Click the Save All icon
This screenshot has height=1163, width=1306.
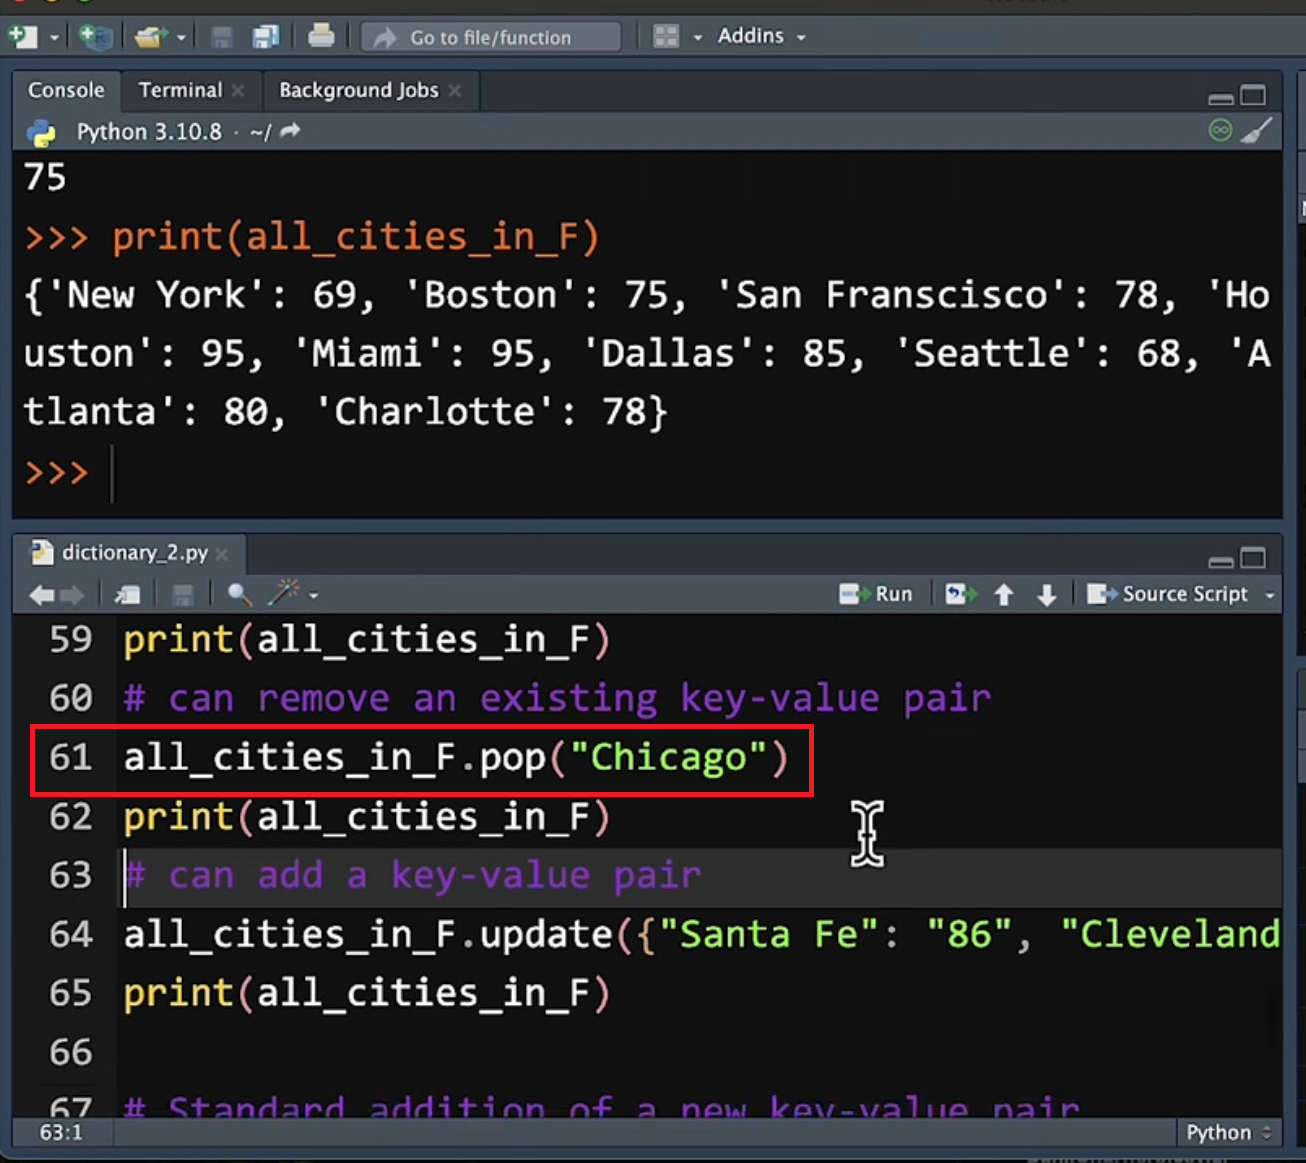coord(265,37)
